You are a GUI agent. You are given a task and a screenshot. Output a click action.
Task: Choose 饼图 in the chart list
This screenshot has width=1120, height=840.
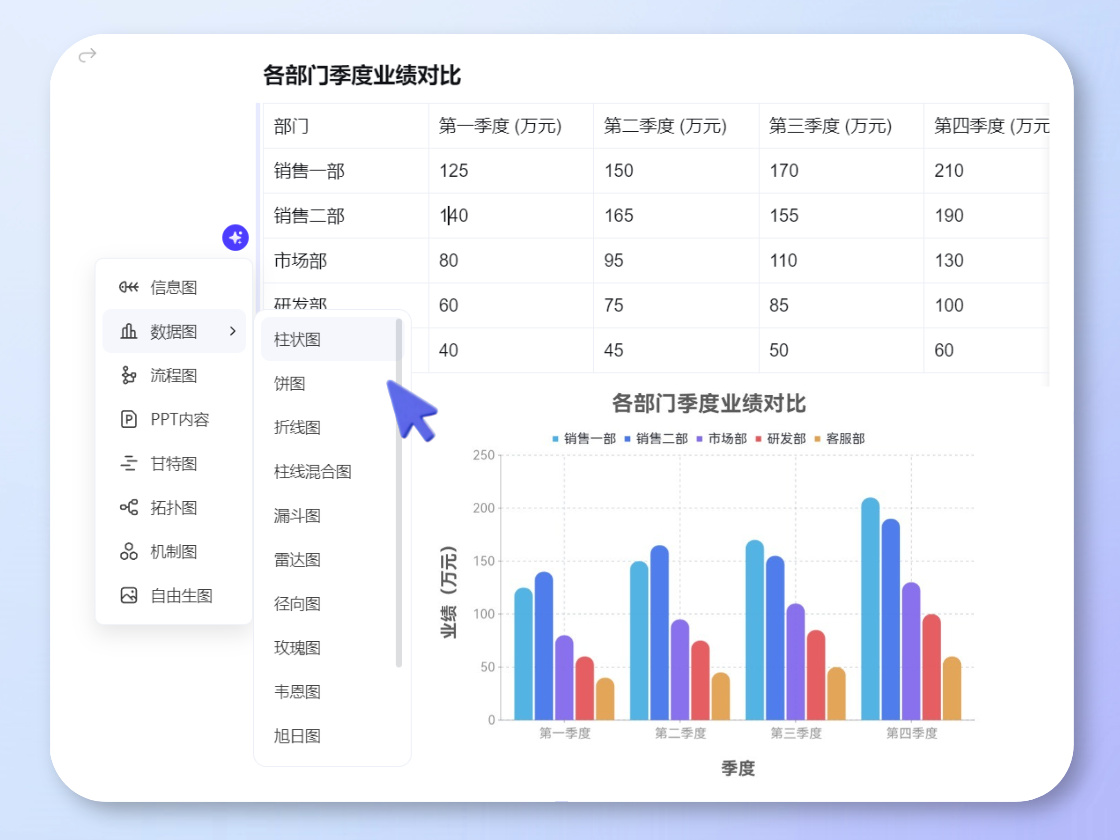coord(290,384)
